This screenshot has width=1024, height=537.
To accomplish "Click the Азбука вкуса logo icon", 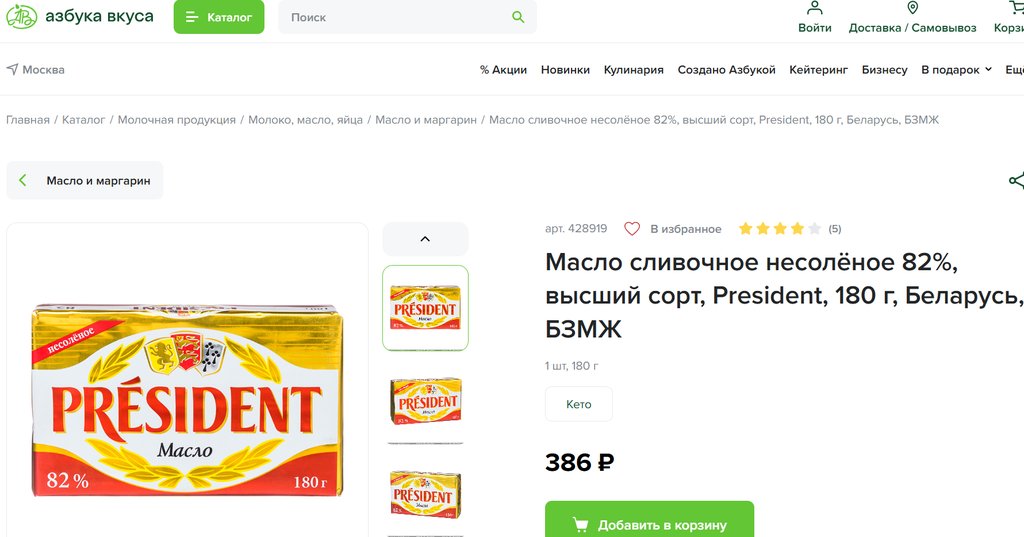I will coord(21,17).
